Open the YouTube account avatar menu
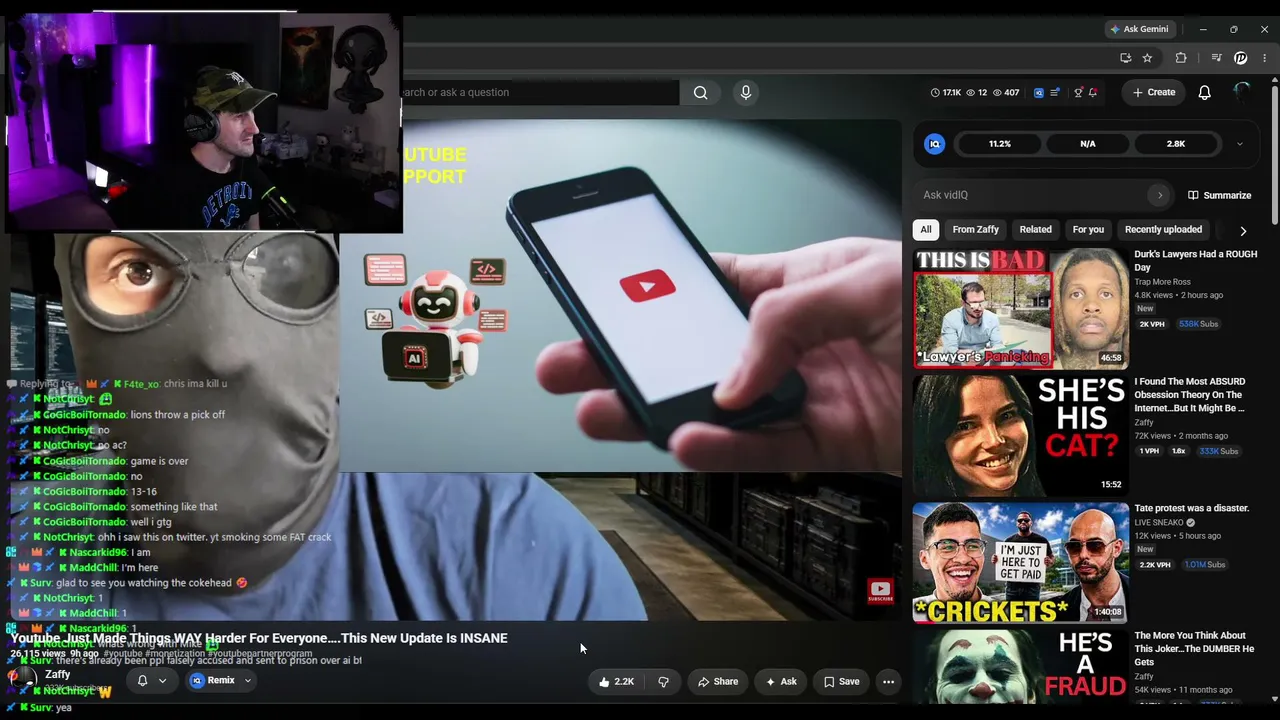This screenshot has width=1280, height=720. click(x=1242, y=92)
